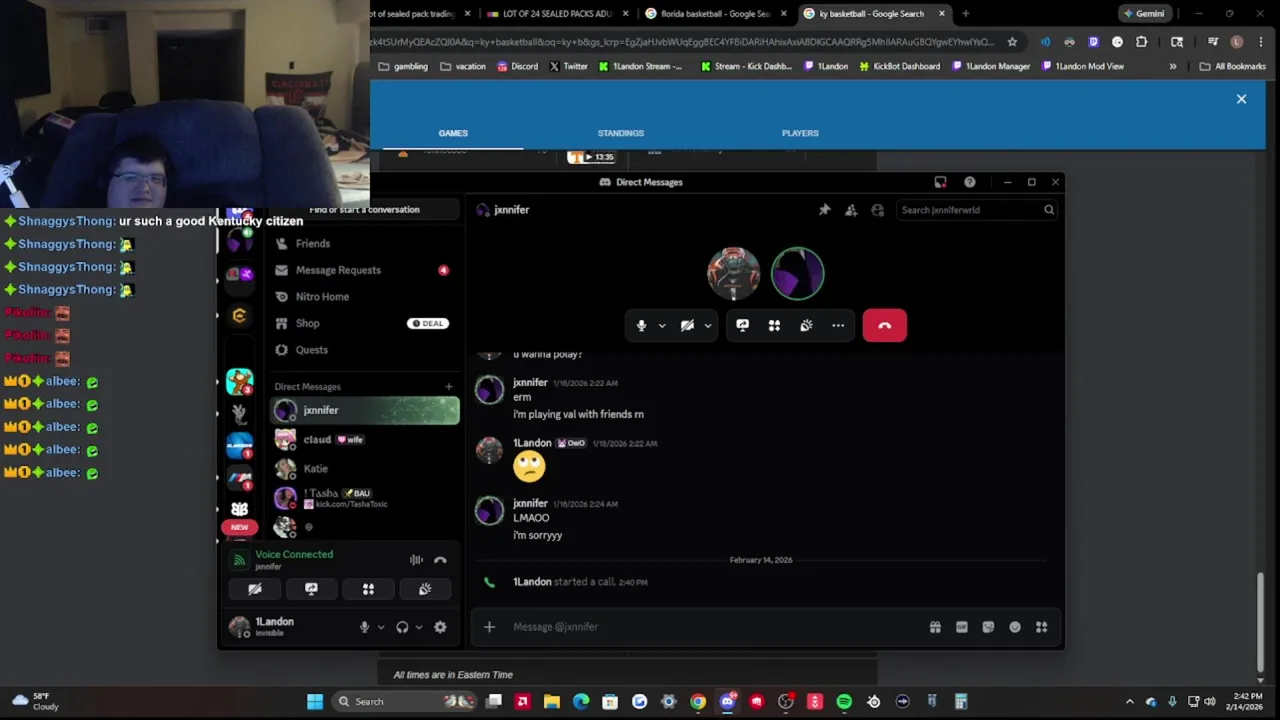Image resolution: width=1280 pixels, height=720 pixels.
Task: Open more options ellipsis in call controls
Action: coord(838,325)
